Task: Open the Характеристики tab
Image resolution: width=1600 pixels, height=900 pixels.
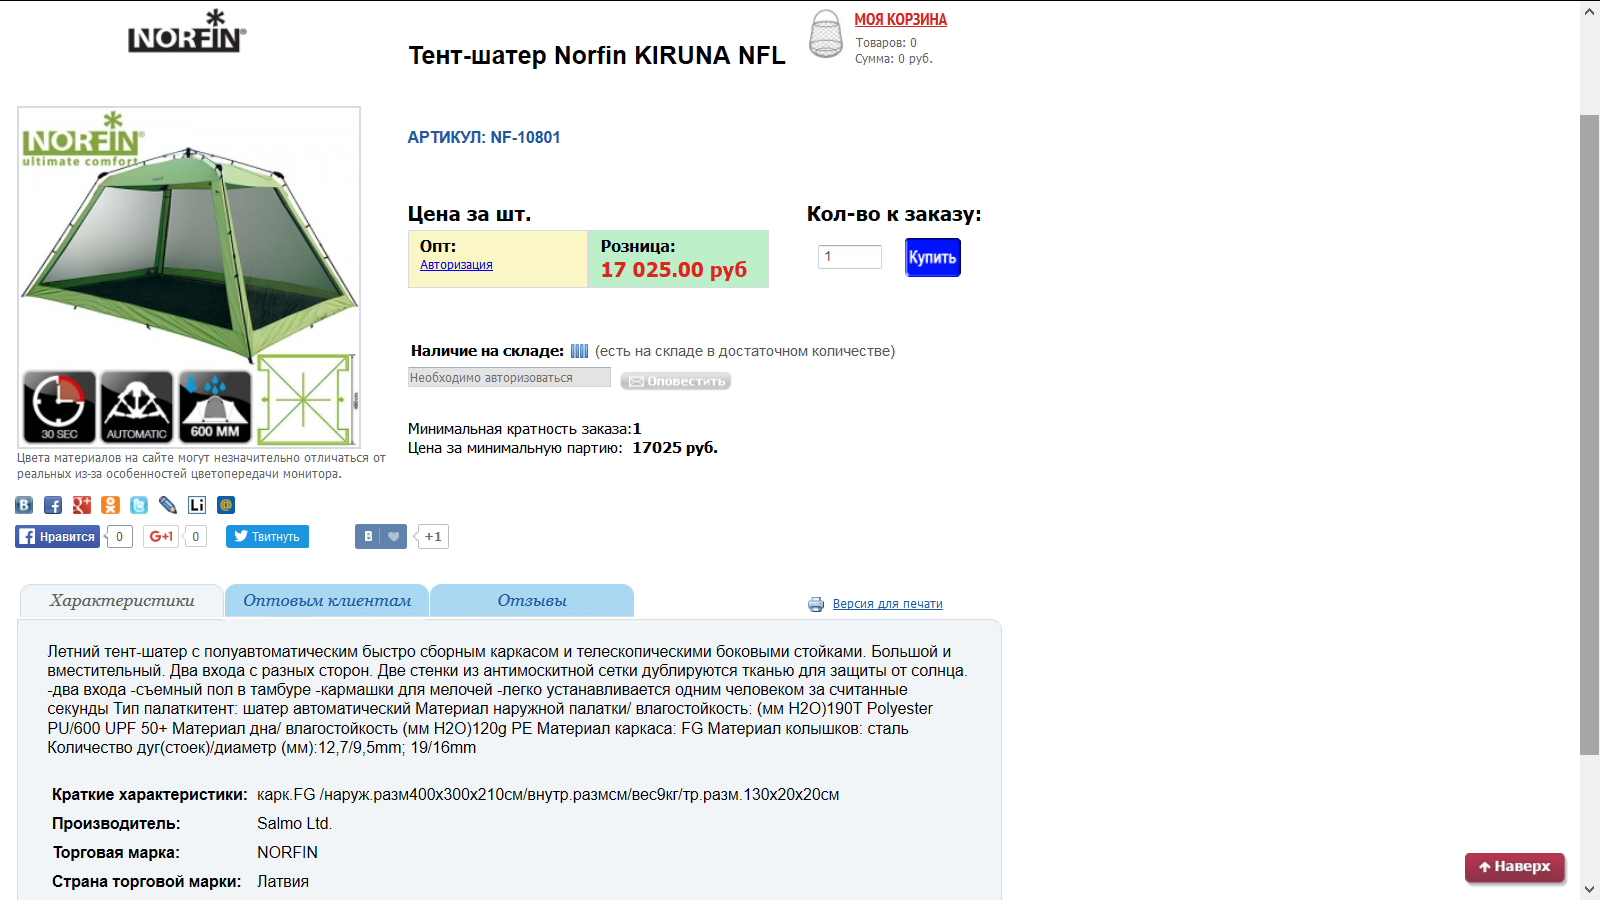Action: [122, 601]
